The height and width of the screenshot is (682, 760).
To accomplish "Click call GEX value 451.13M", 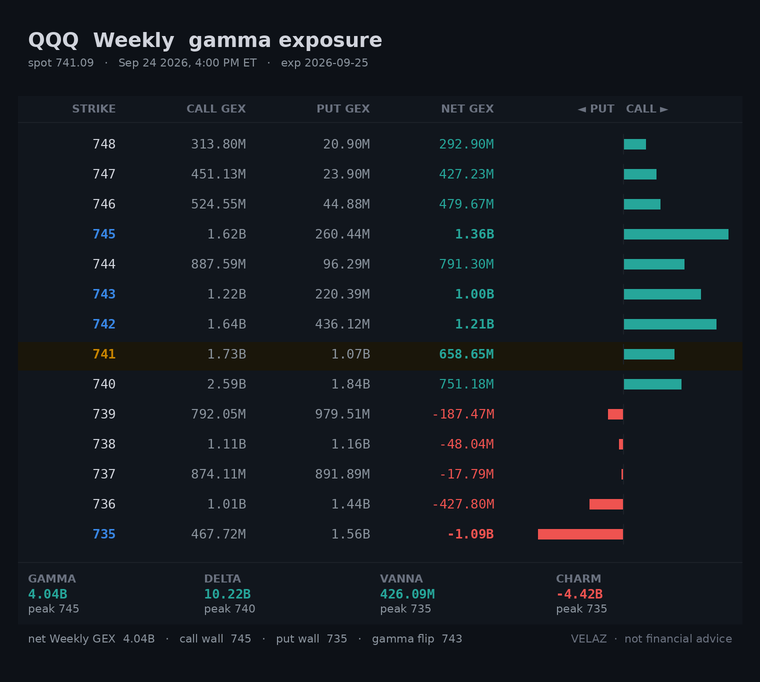I will coord(218,174).
